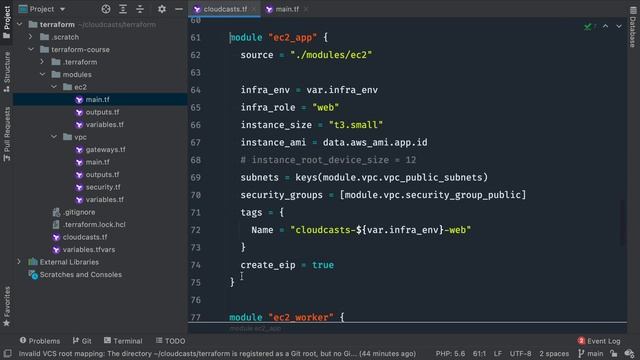Click the select opened file target icon
The width and height of the screenshot is (640, 360).
106,9
